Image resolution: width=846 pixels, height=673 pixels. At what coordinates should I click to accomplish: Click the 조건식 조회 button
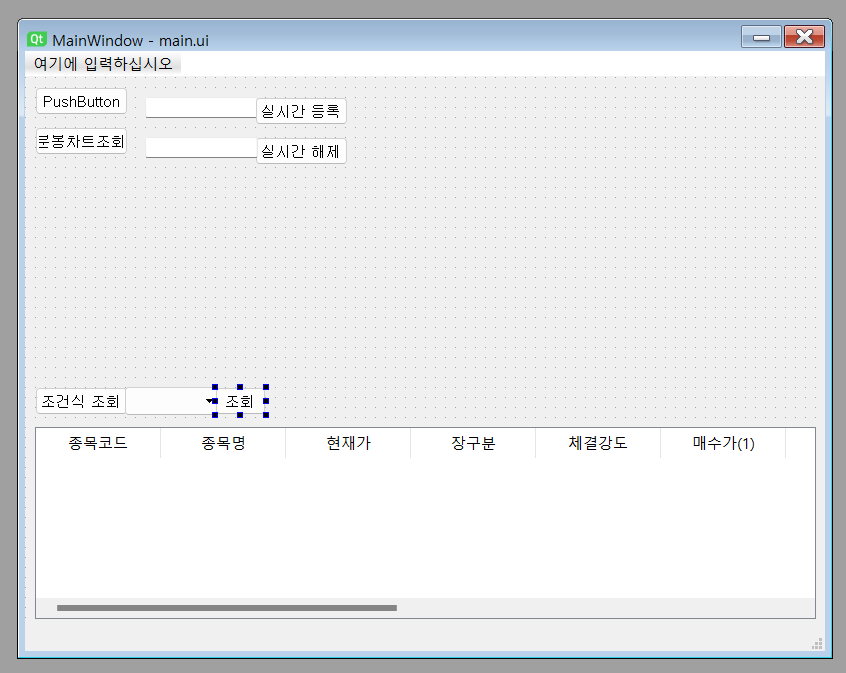click(x=81, y=402)
